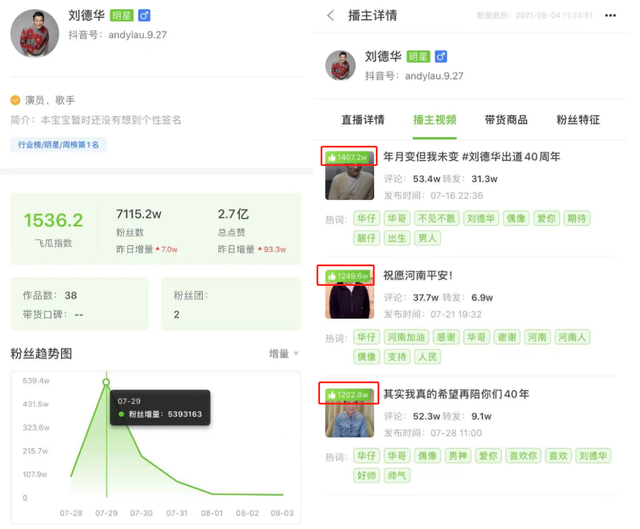Click the data update timestamp 2021-08-04
Screen dimensions: 640x529
tap(535, 16)
